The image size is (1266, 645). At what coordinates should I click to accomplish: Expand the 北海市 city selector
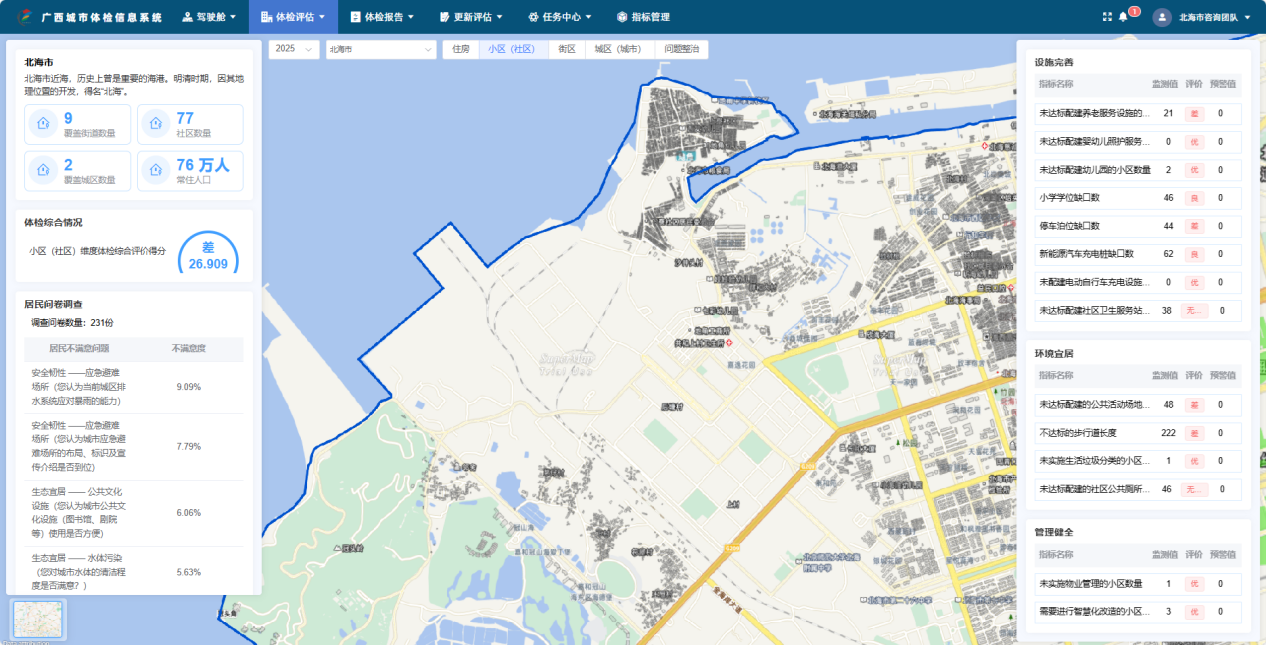pos(380,49)
